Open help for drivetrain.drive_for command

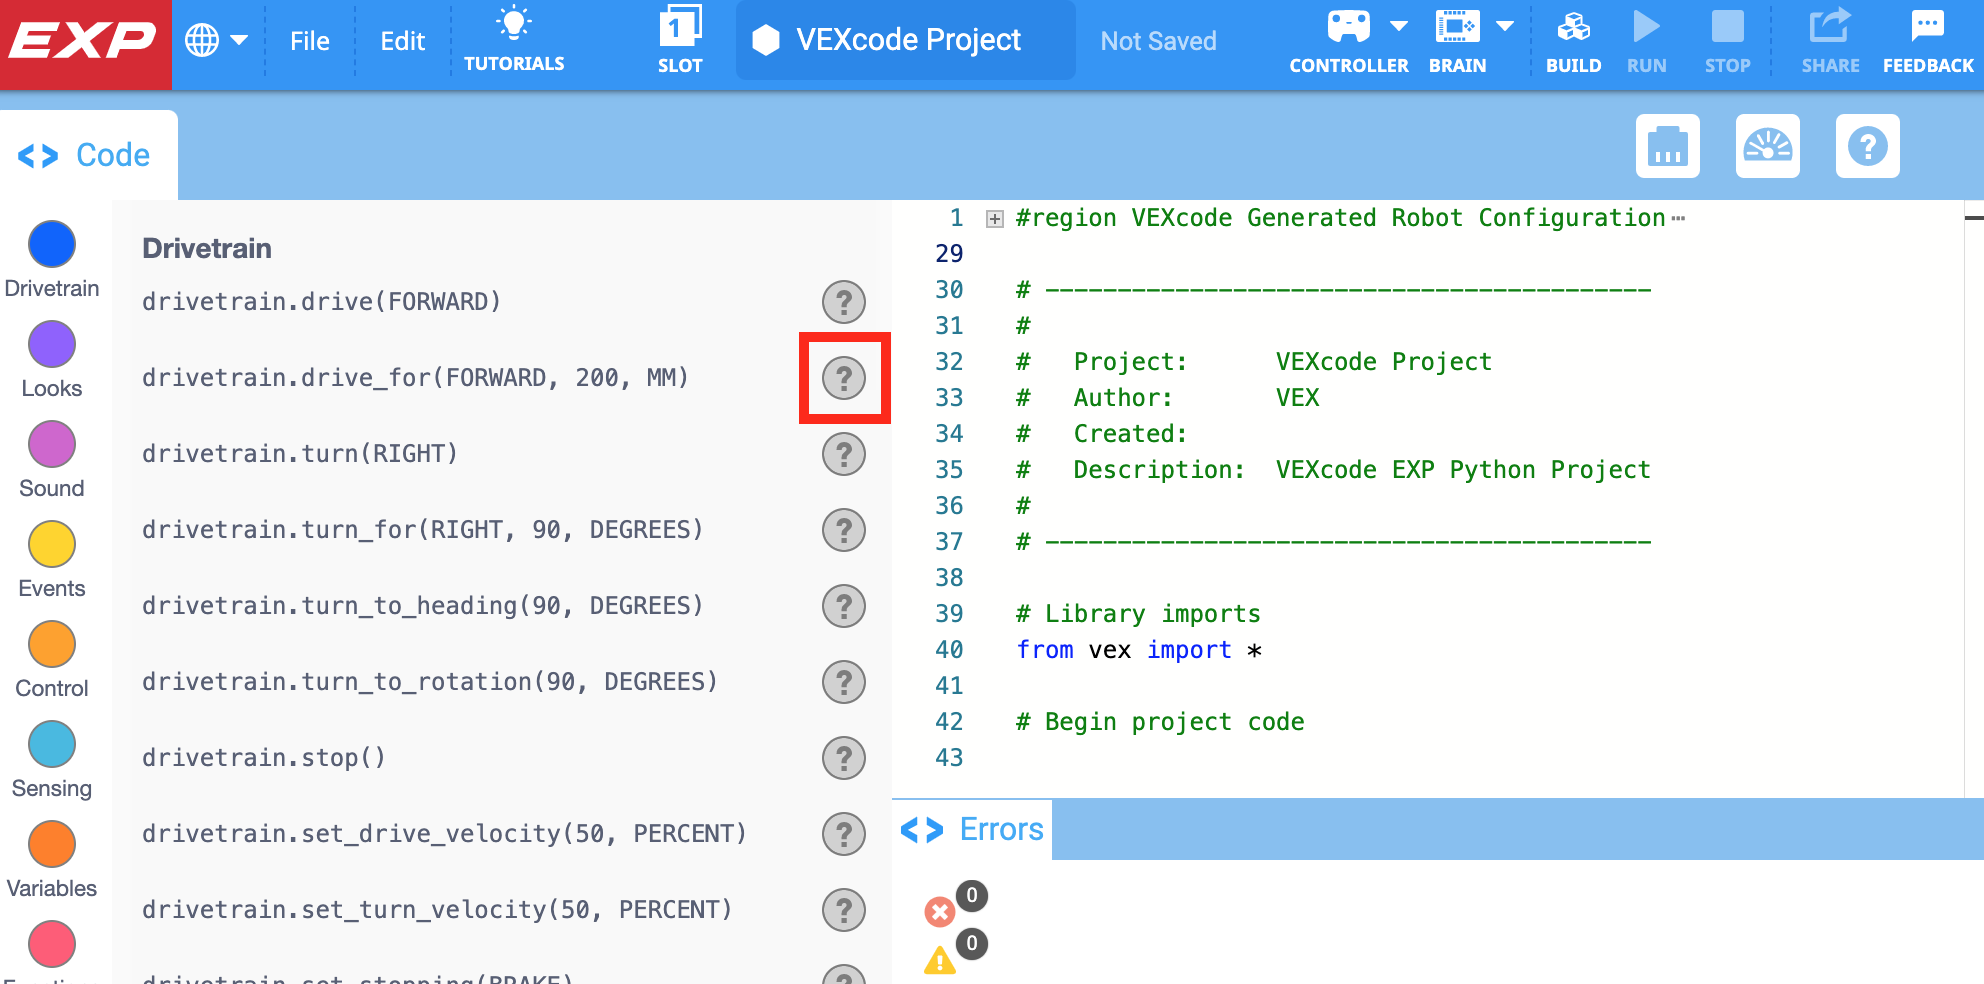[x=845, y=378]
